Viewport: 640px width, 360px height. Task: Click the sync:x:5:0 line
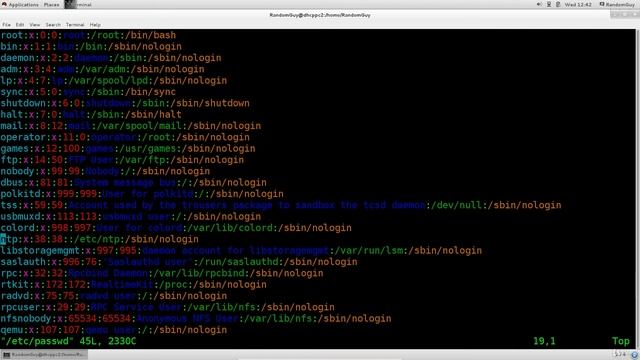click(x=88, y=92)
